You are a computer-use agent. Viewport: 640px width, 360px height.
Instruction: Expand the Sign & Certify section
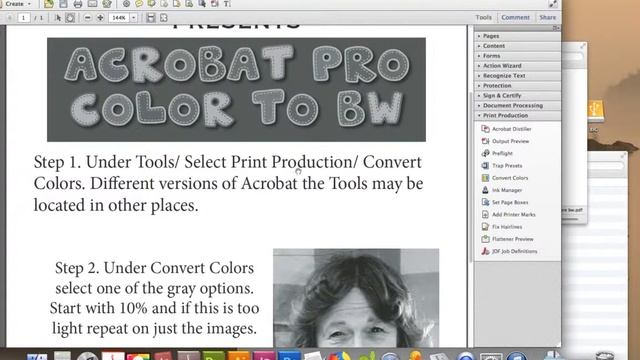pos(517,96)
